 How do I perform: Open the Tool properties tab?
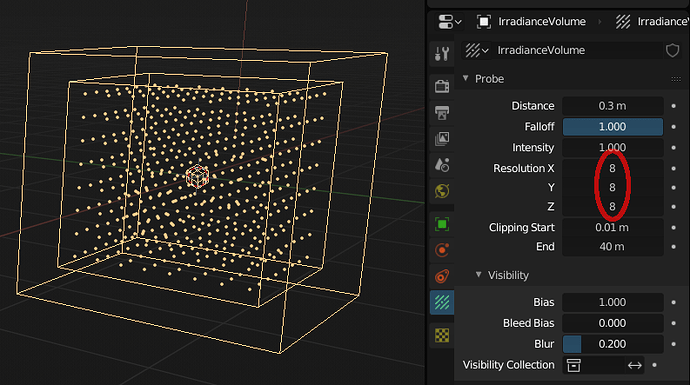click(442, 53)
